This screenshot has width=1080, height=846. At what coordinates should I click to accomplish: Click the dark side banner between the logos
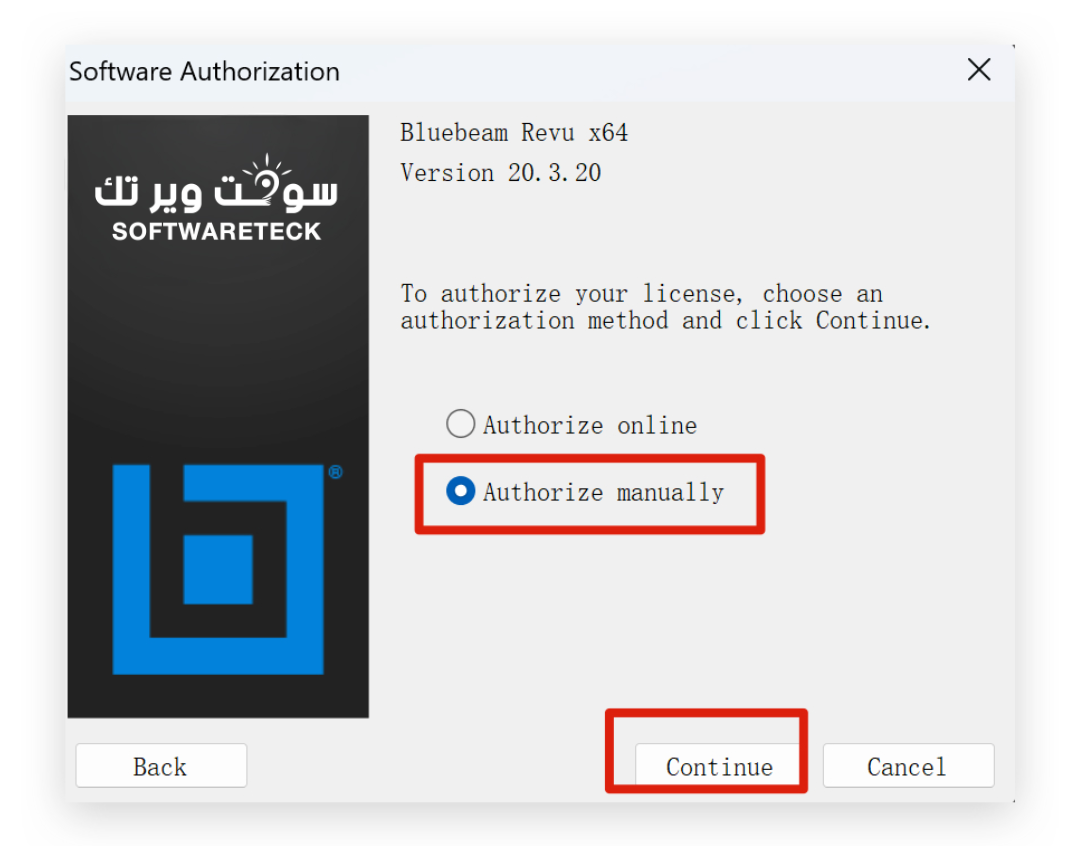pyautogui.click(x=218, y=351)
